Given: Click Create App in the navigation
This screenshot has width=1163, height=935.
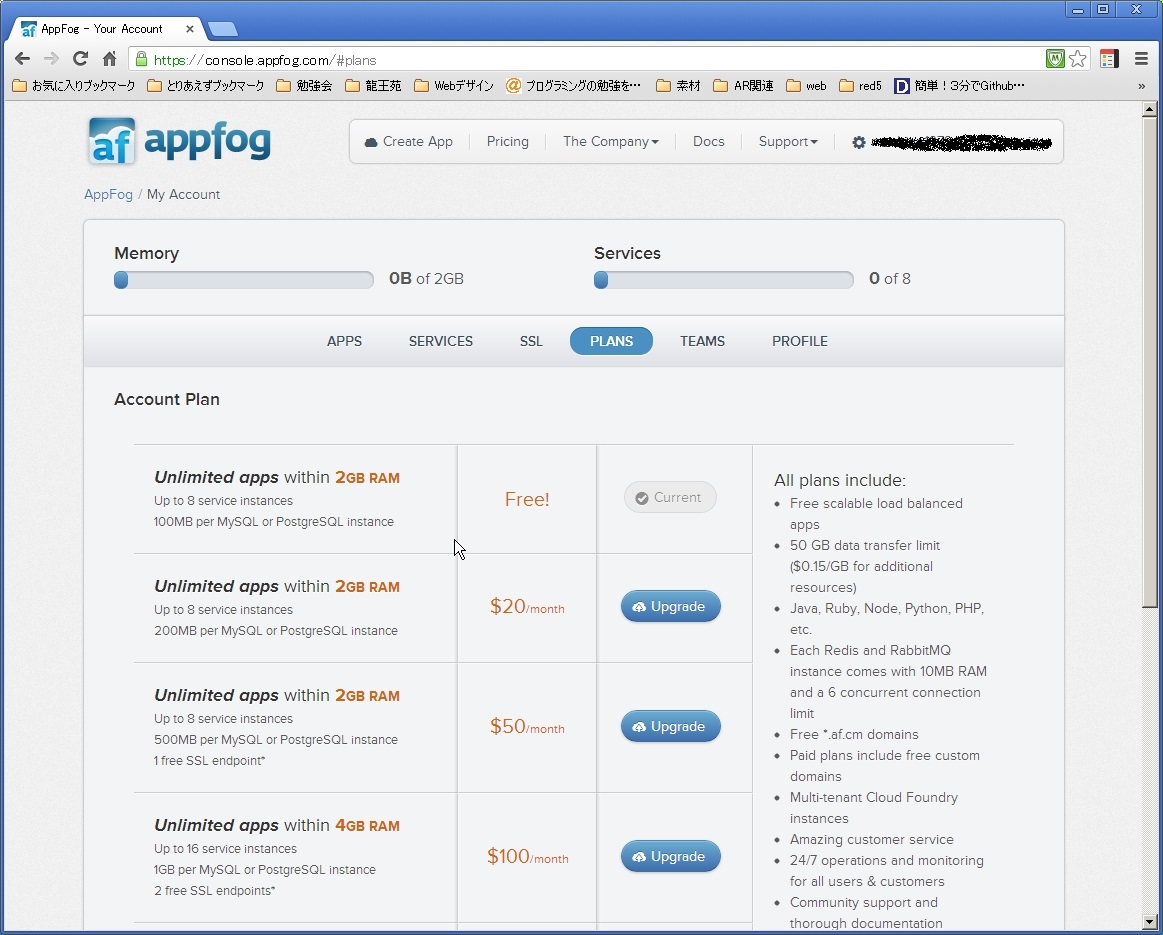Looking at the screenshot, I should pos(409,142).
